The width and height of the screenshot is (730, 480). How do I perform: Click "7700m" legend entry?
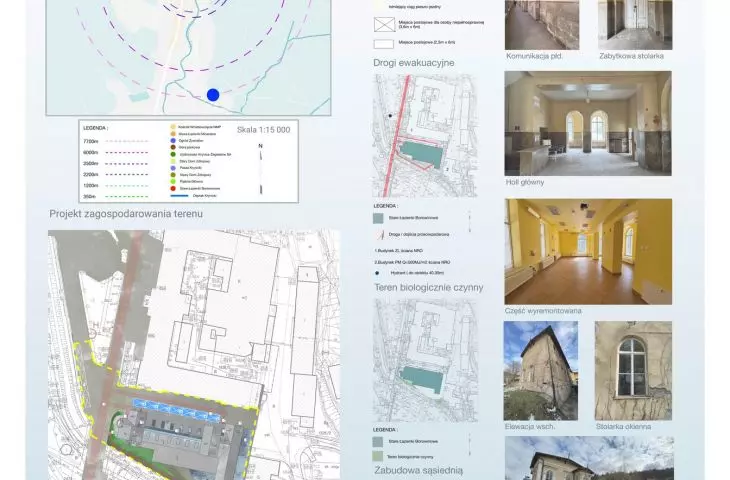click(x=91, y=141)
